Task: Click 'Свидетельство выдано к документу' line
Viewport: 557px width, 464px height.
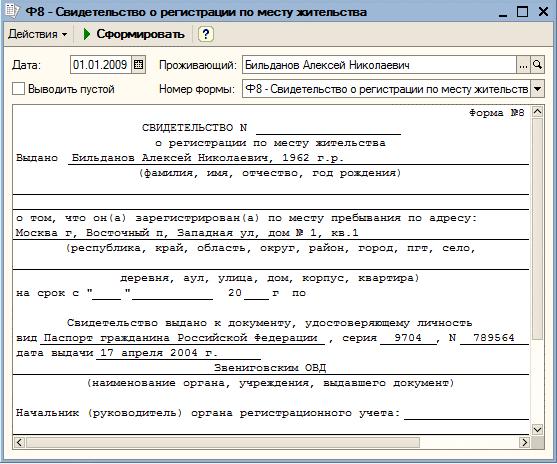Action: coord(269,323)
